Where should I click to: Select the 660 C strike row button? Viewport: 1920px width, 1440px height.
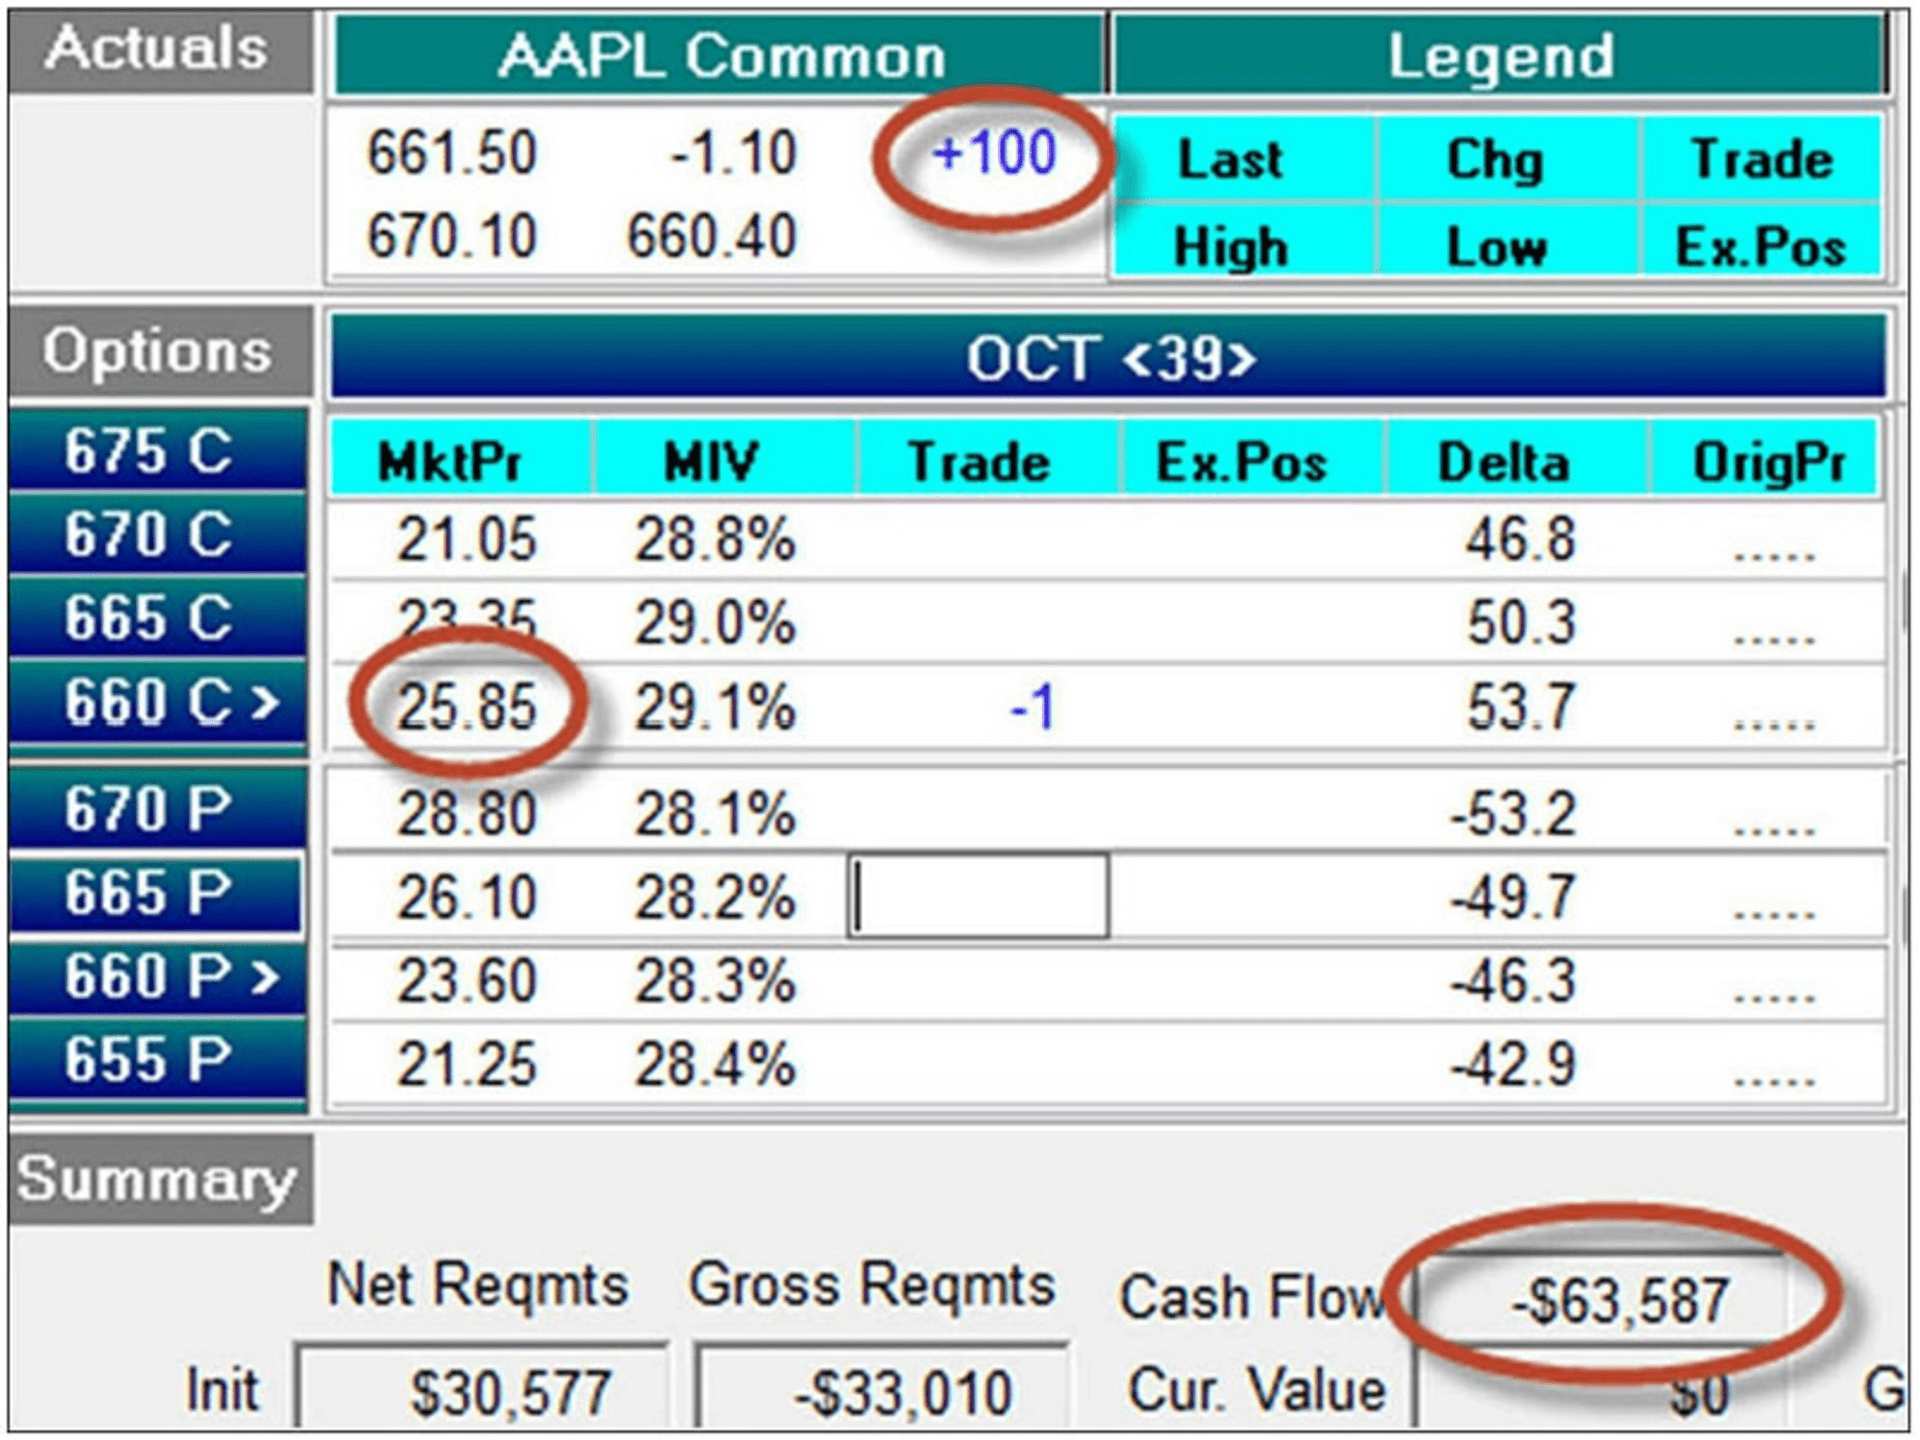tap(158, 702)
